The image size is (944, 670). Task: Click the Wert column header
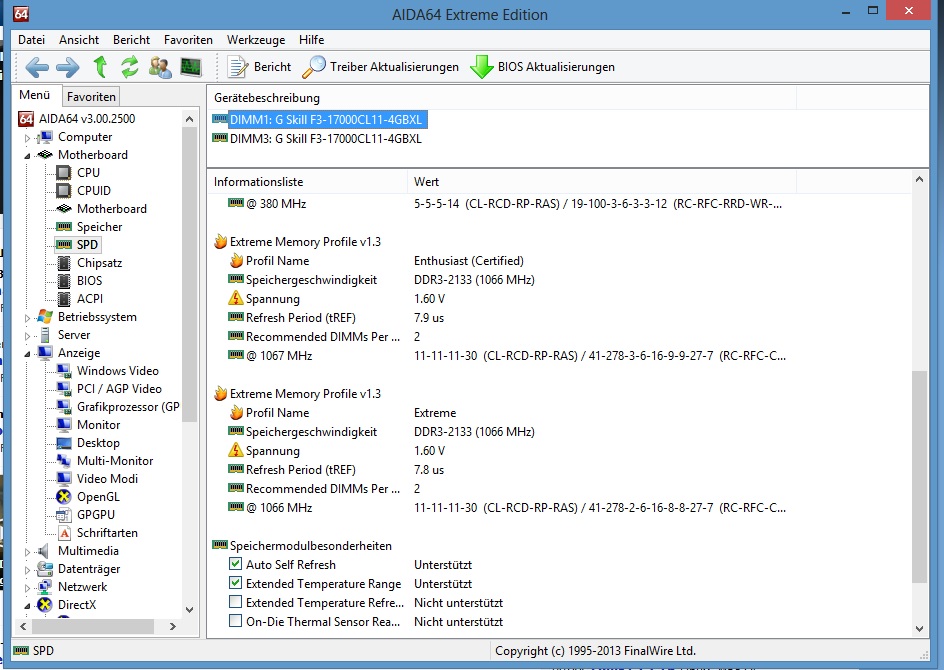(601, 182)
